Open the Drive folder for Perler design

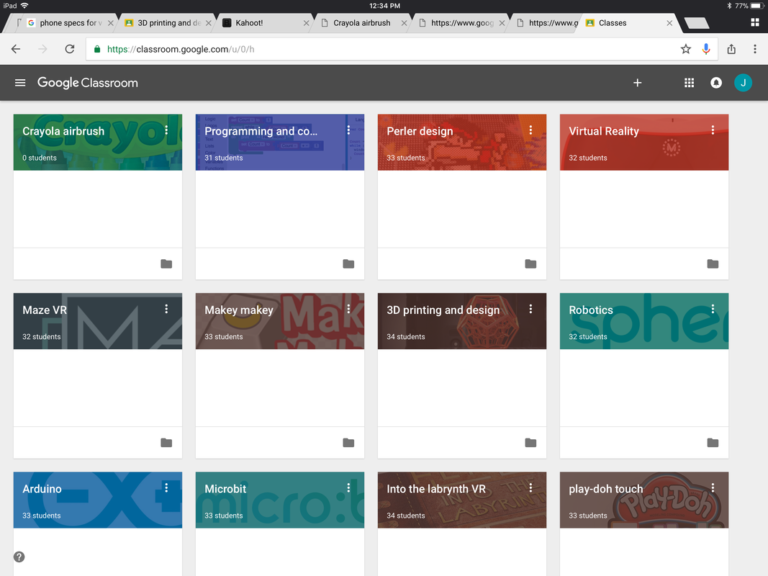(530, 264)
